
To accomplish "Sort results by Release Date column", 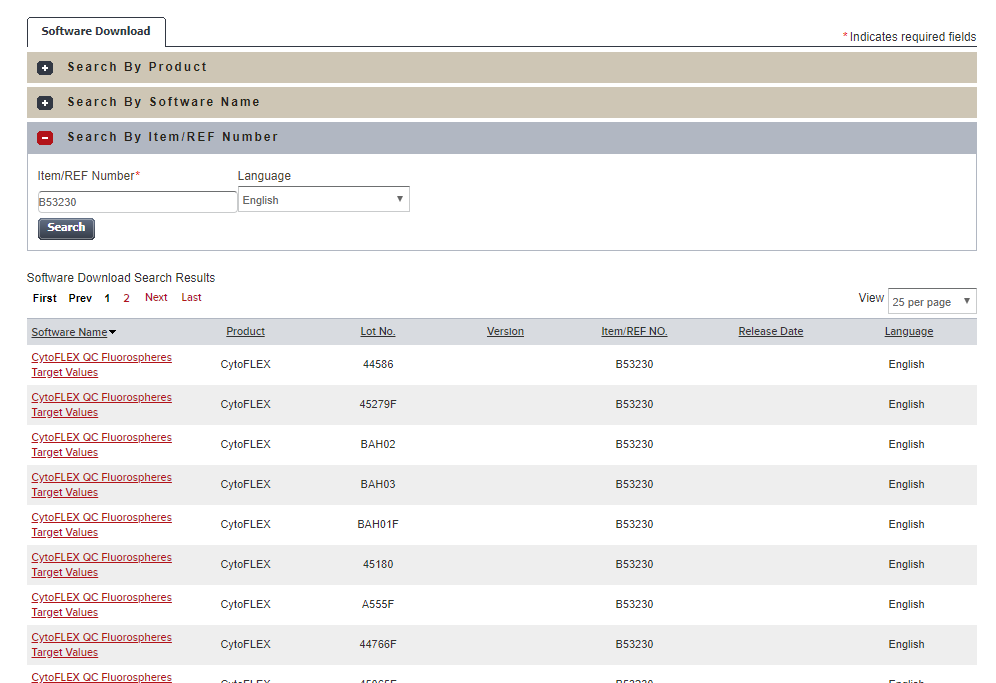I will point(771,332).
